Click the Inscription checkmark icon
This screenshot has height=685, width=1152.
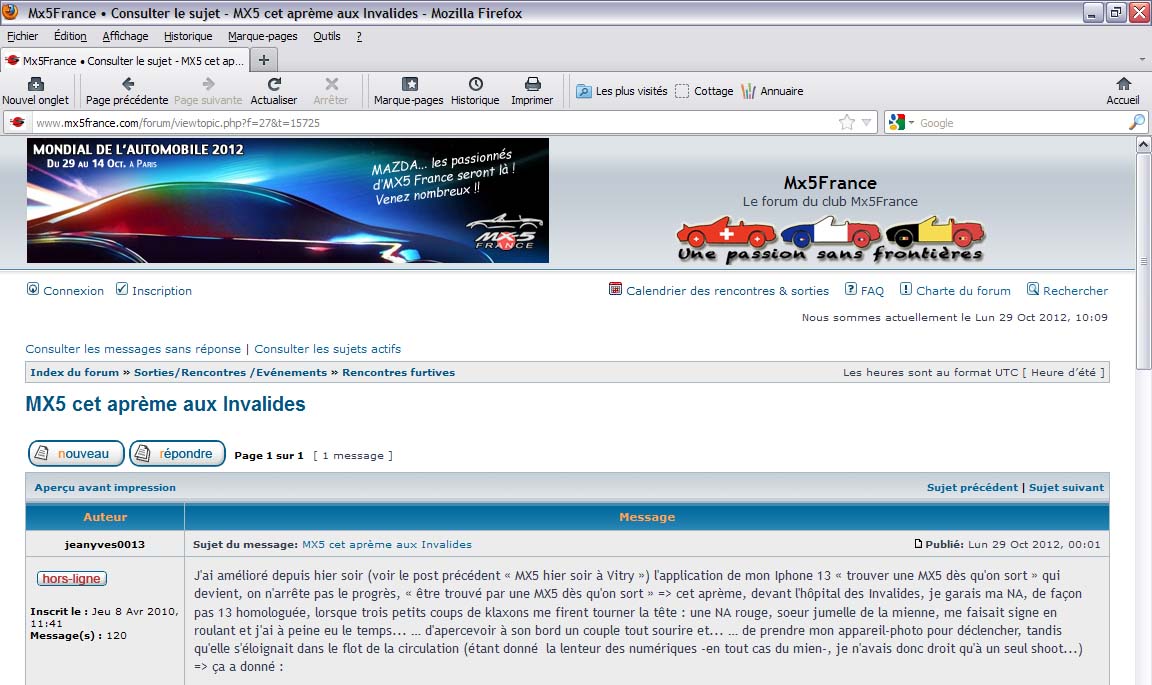click(122, 289)
